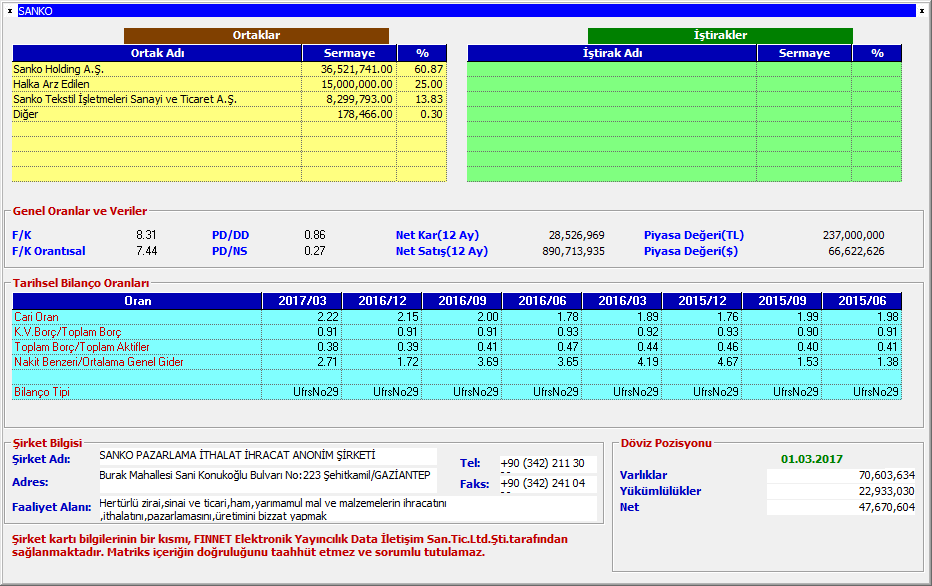
Task: Click the 2016/03 period column header
Action: (x=622, y=301)
